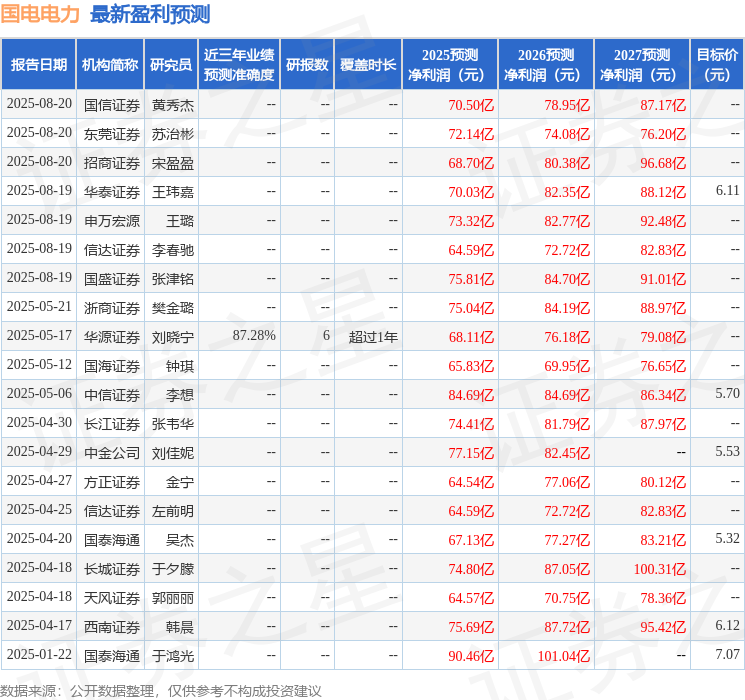Image resolution: width=745 pixels, height=700 pixels.
Task: Click analyst name 刘晓宁
Action: [173, 337]
